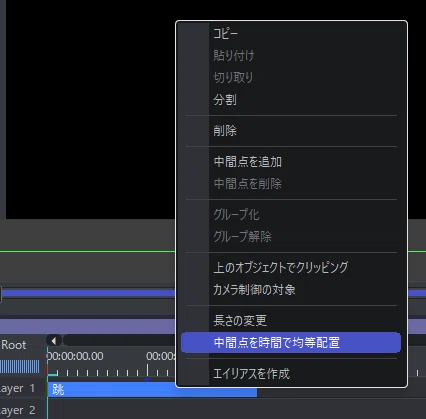Select グループ化 in the context menu
The width and height of the screenshot is (426, 419).
(x=291, y=215)
